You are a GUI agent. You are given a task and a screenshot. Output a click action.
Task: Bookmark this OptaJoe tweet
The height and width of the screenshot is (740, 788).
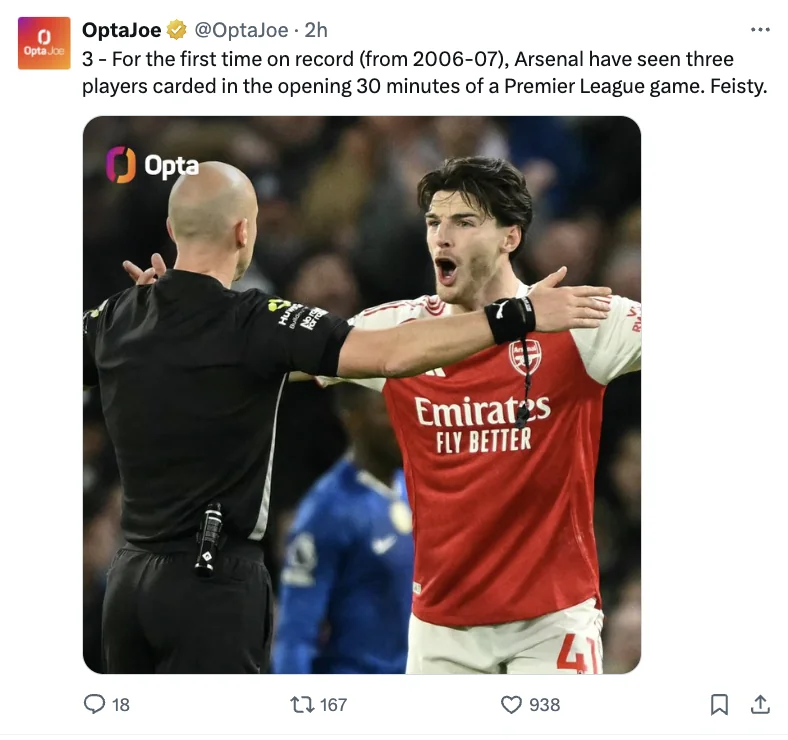[x=719, y=704]
